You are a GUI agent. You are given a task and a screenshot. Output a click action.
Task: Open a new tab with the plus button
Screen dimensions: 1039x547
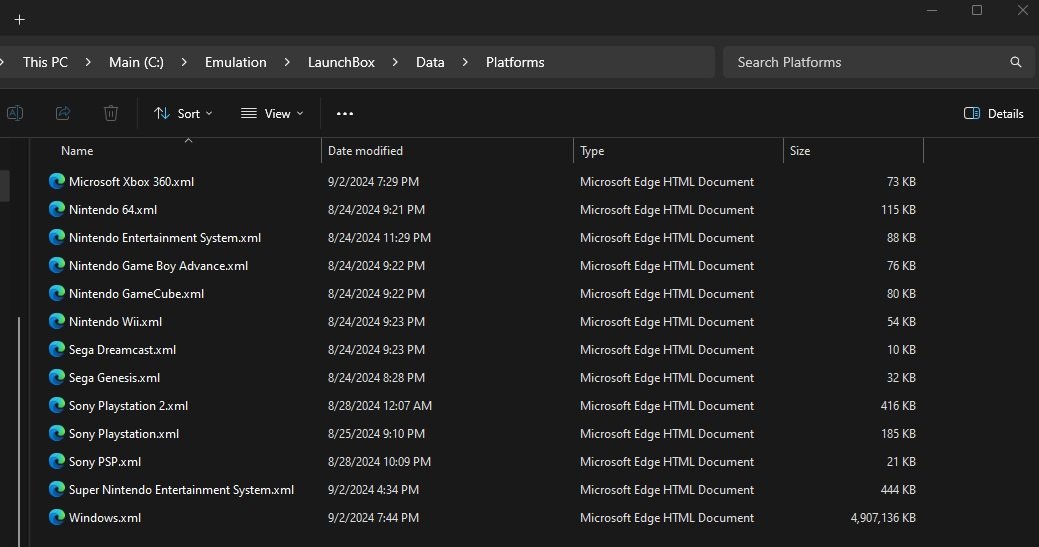click(19, 20)
